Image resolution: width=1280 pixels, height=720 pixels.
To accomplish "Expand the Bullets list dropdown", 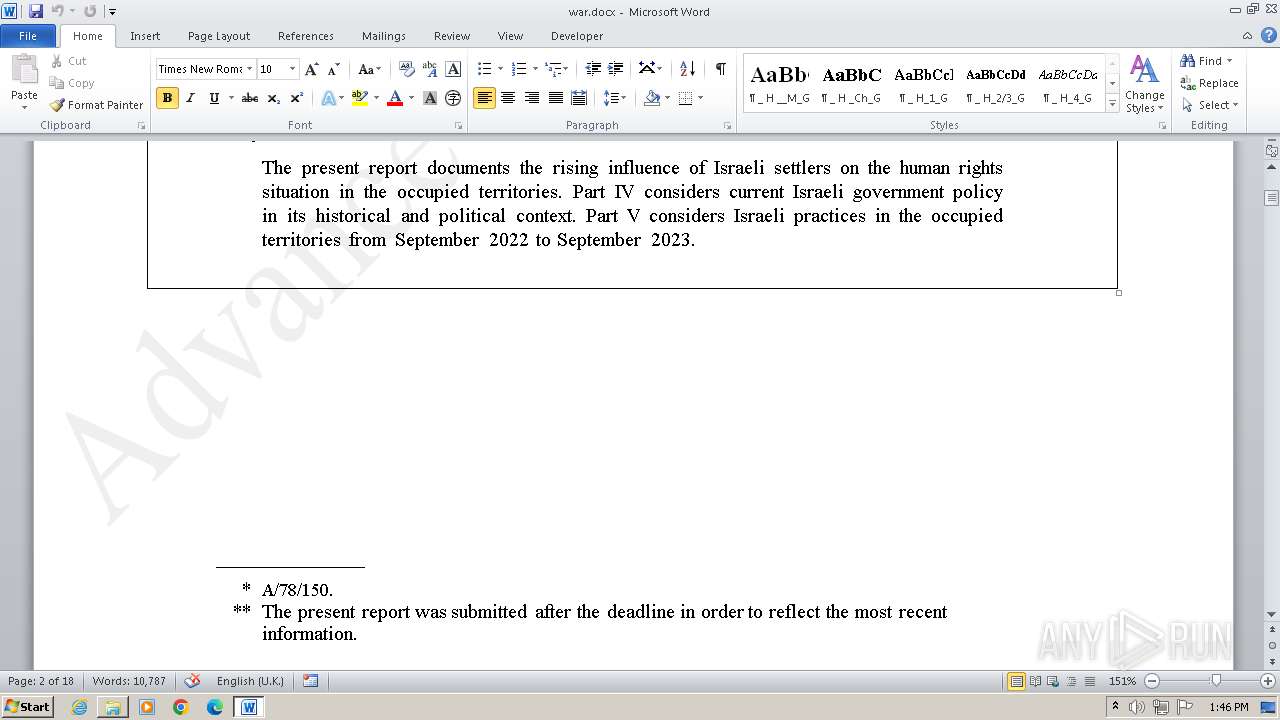I will pos(501,69).
